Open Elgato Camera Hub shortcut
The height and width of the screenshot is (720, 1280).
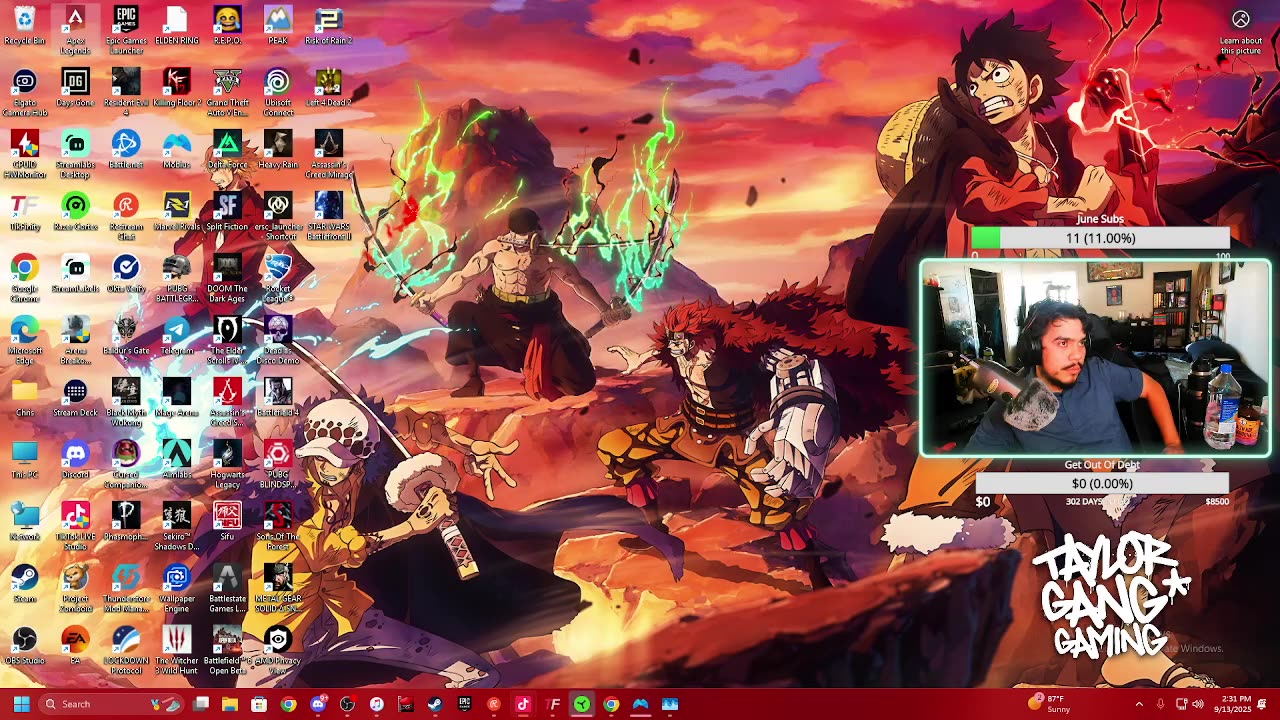(x=25, y=92)
